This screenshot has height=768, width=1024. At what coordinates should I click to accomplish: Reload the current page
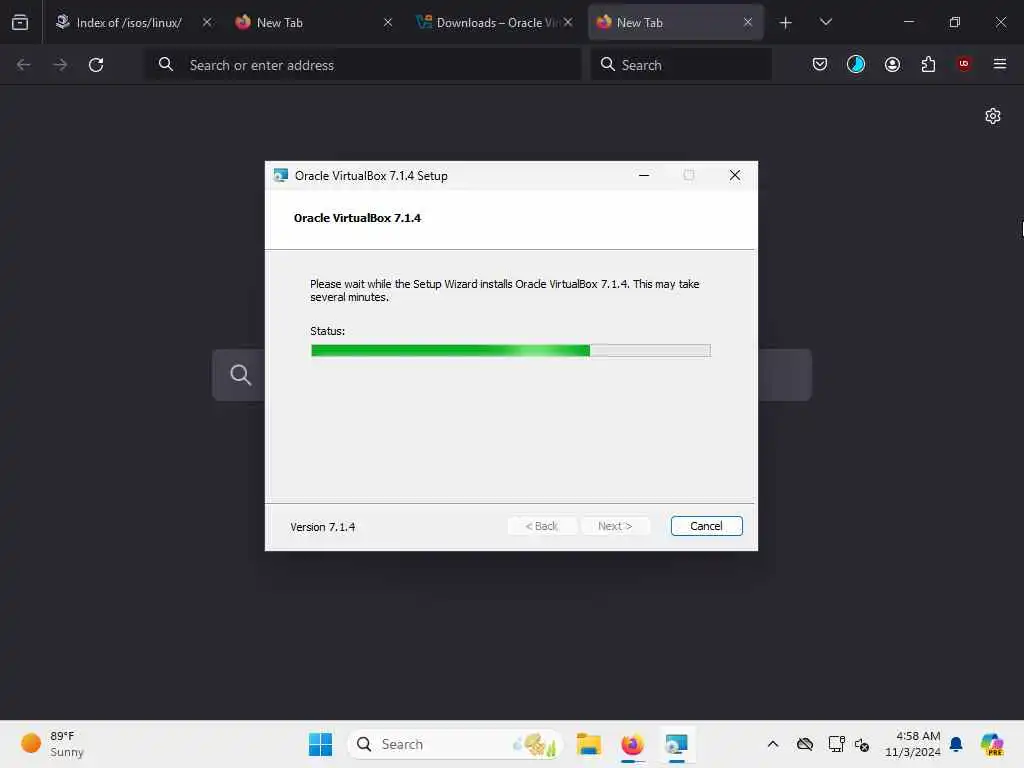click(x=96, y=65)
